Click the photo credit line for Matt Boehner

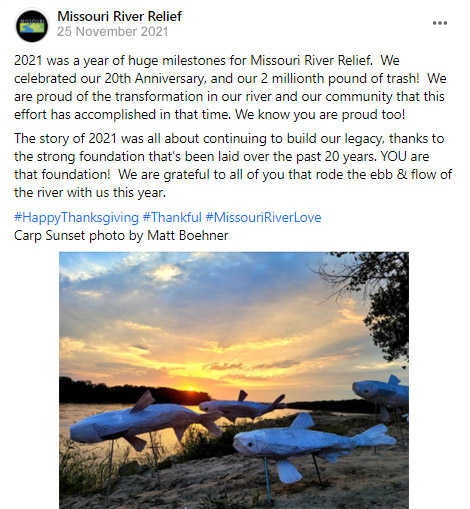121,235
